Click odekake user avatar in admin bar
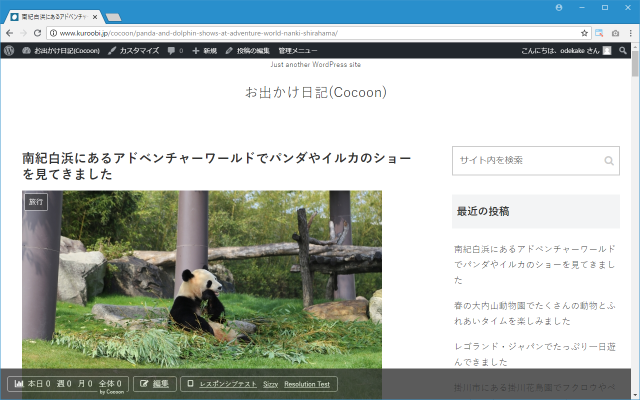640x400 pixels. [x=607, y=51]
